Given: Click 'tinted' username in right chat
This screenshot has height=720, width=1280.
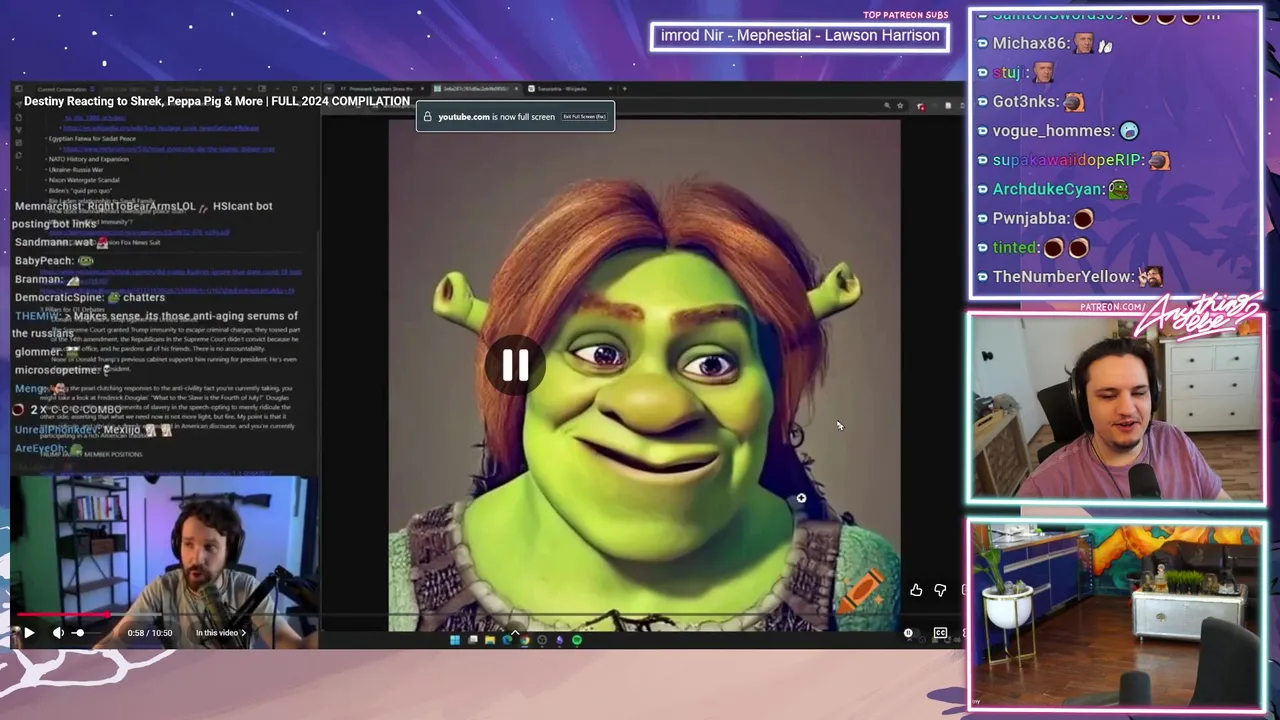Looking at the screenshot, I should click(x=1014, y=247).
